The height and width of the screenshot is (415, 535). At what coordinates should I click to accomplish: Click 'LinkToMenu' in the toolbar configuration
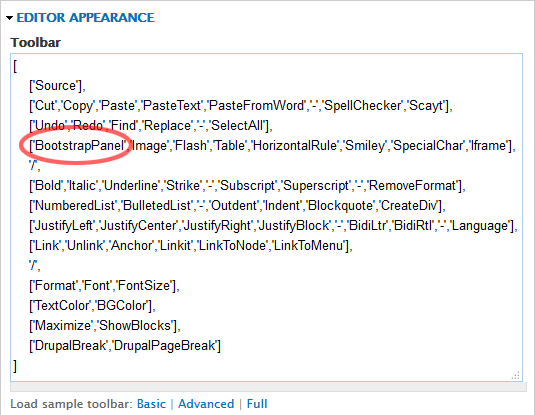point(308,246)
